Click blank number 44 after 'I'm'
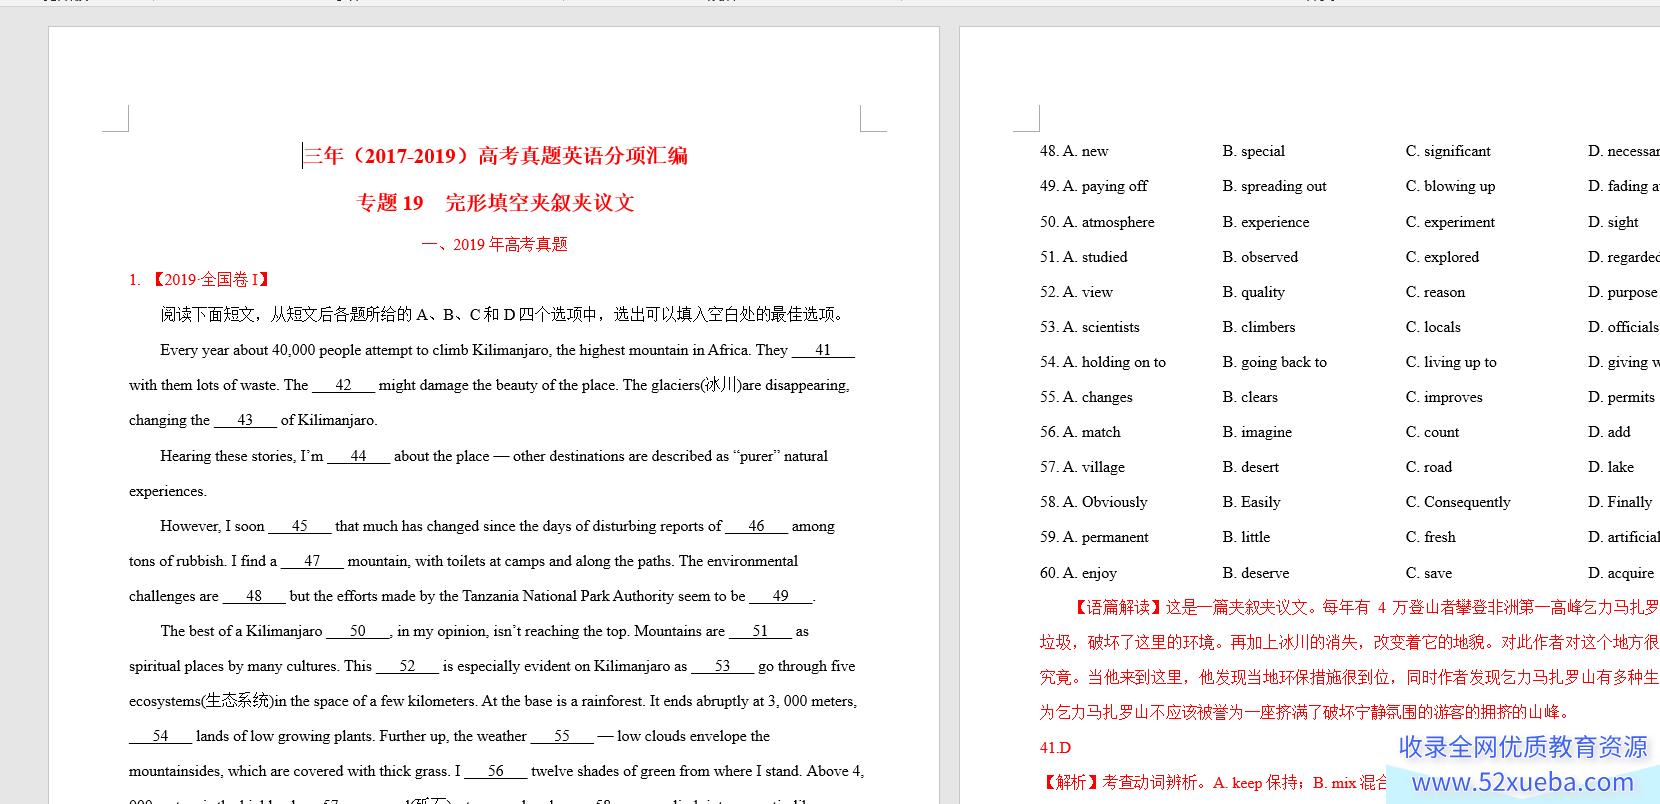The width and height of the screenshot is (1660, 804). click(358, 456)
